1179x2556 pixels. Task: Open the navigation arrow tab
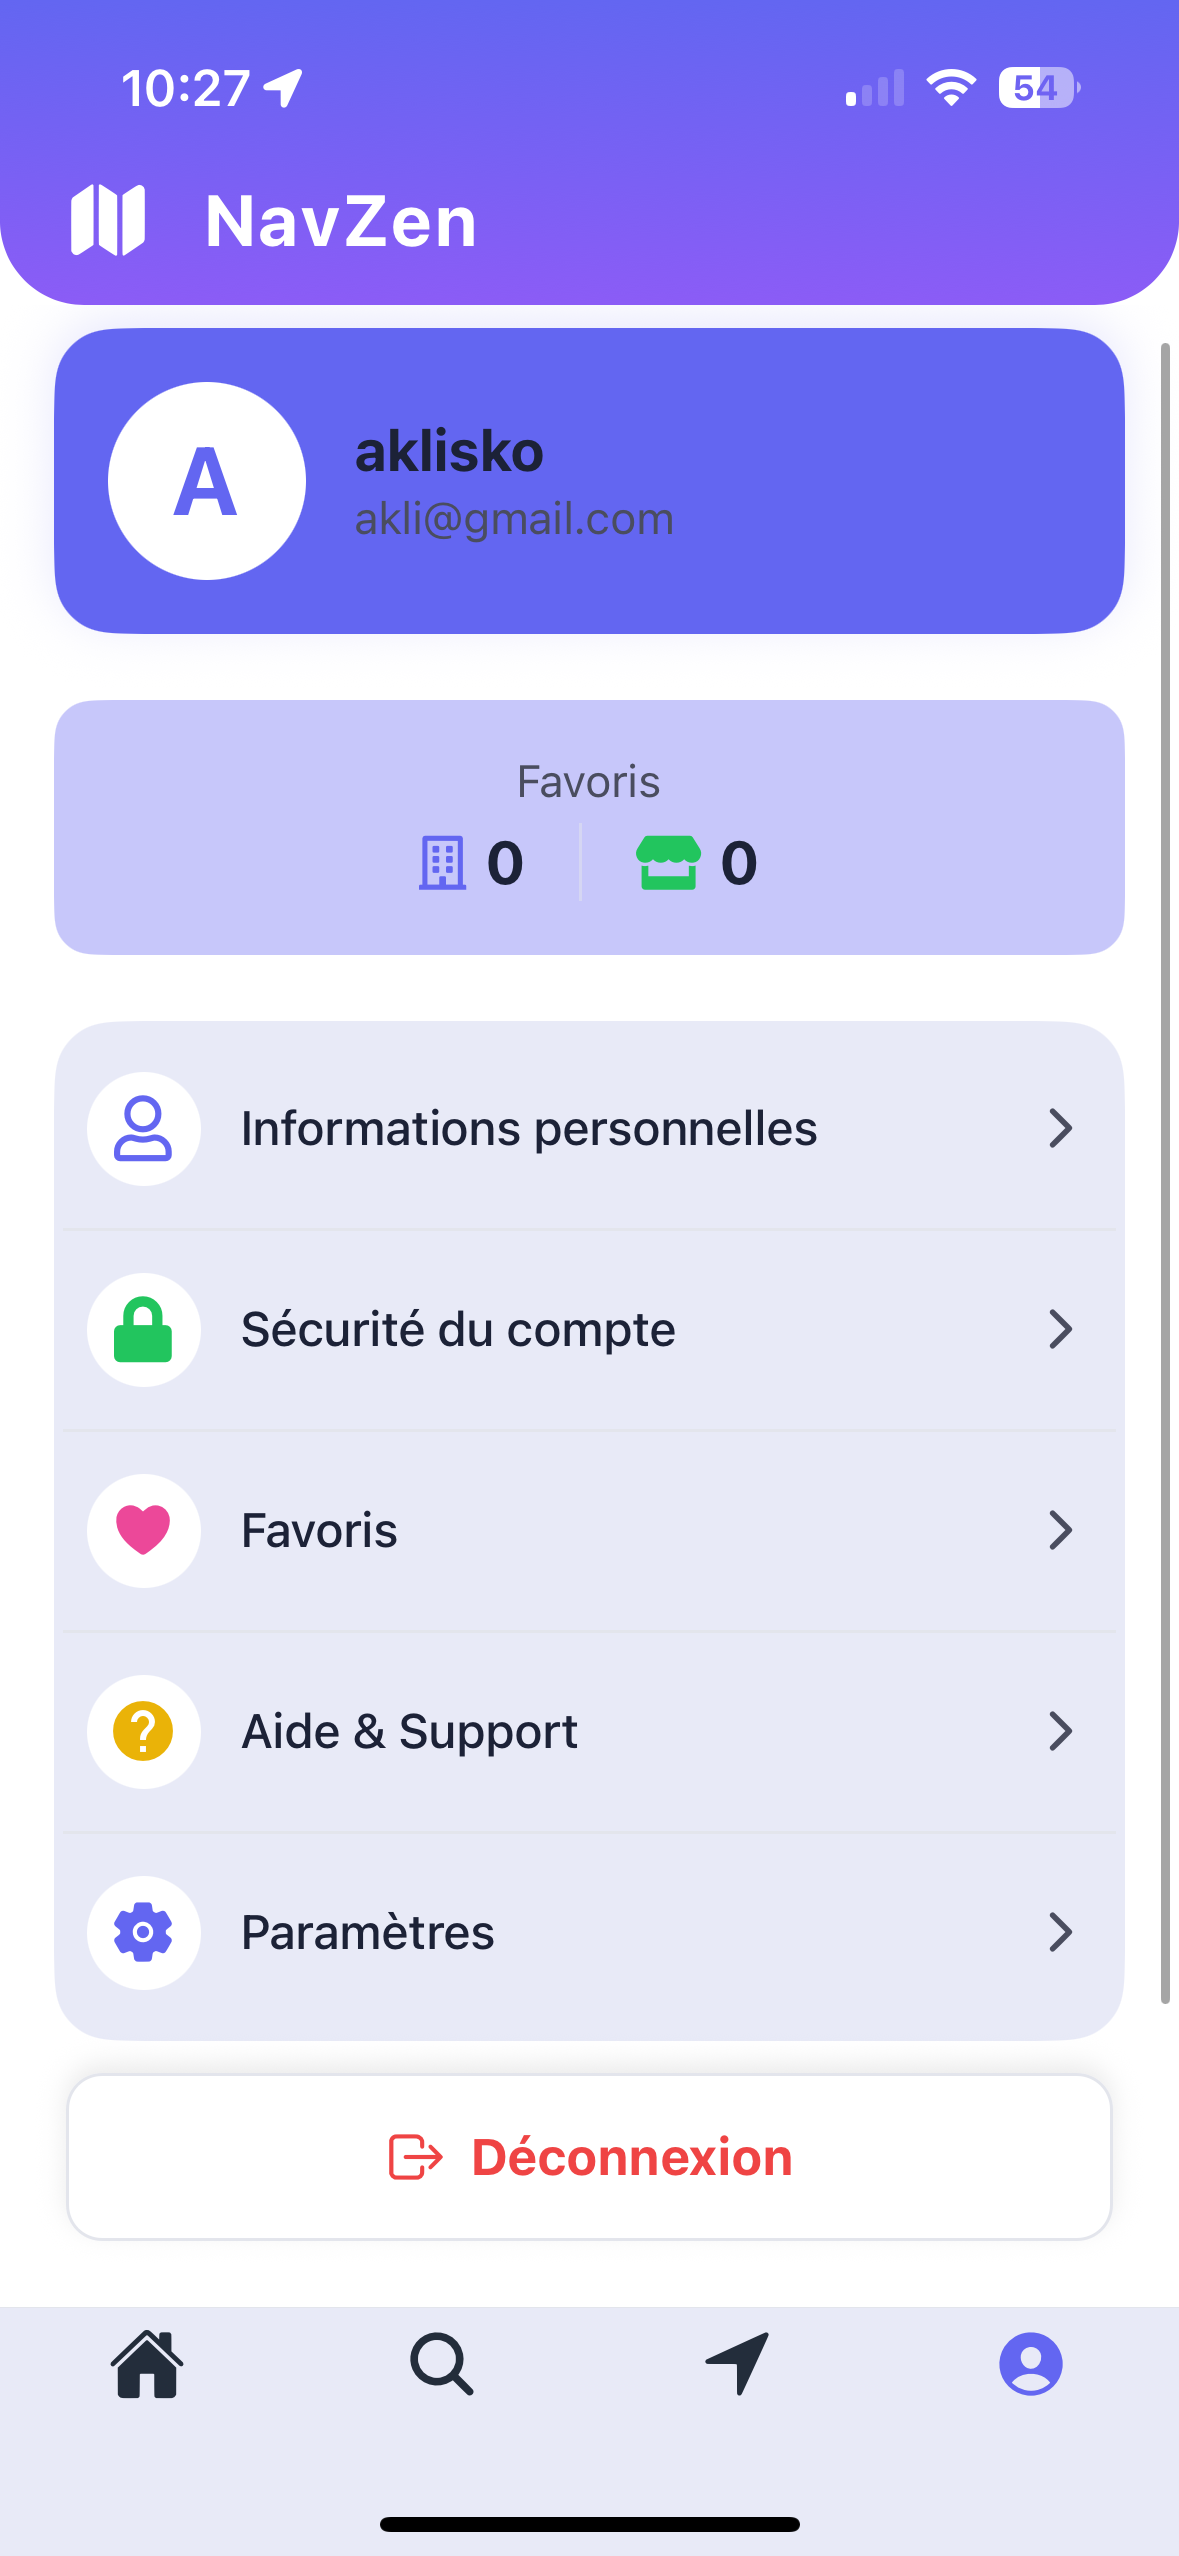[737, 2364]
